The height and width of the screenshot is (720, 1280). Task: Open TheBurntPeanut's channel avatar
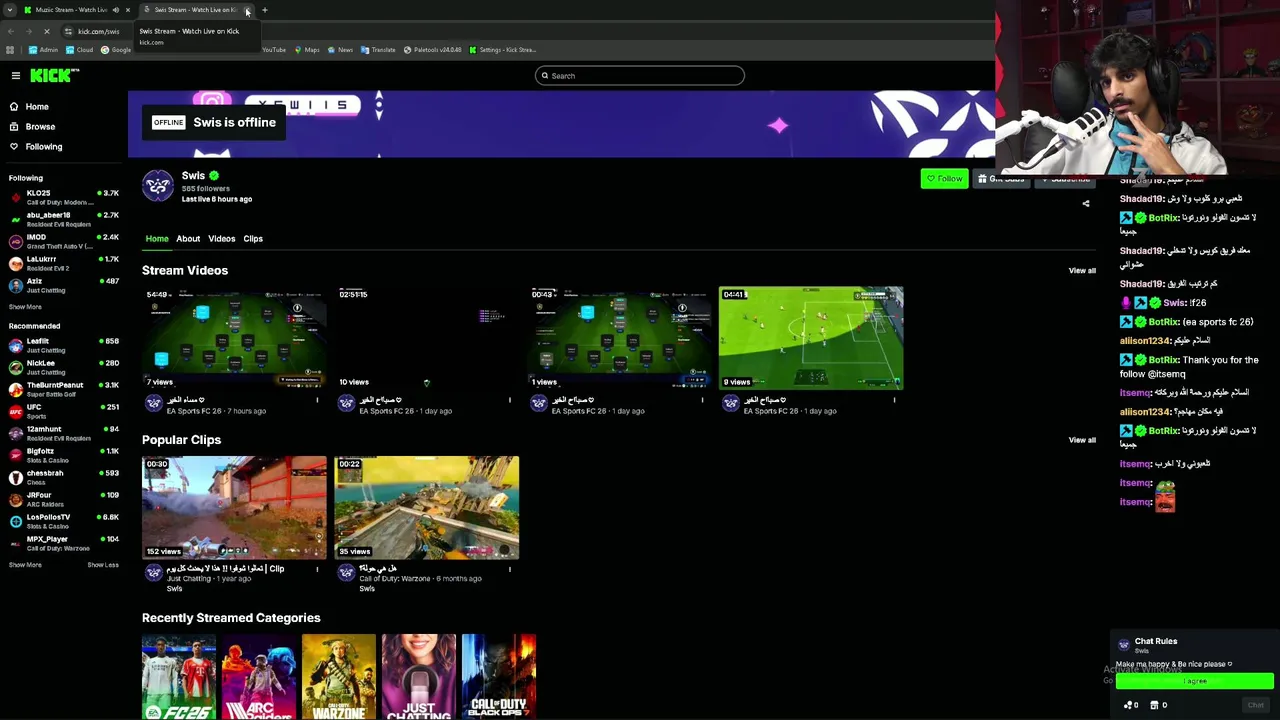(15, 389)
